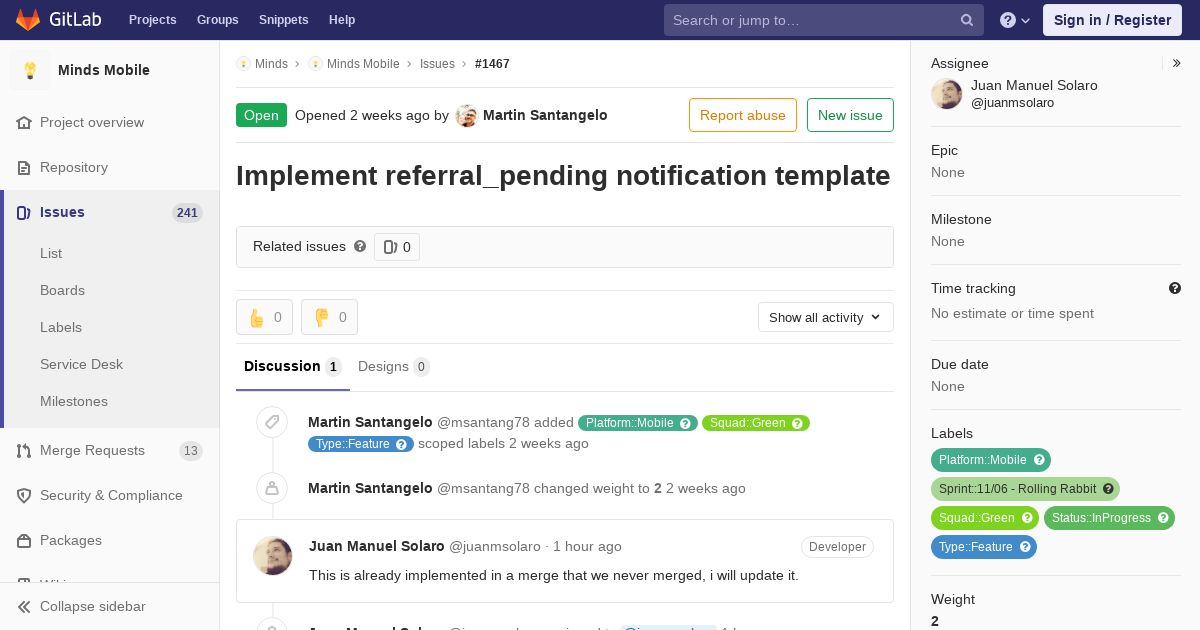Click label tag icon in activity feed
1200x630 pixels.
271,422
